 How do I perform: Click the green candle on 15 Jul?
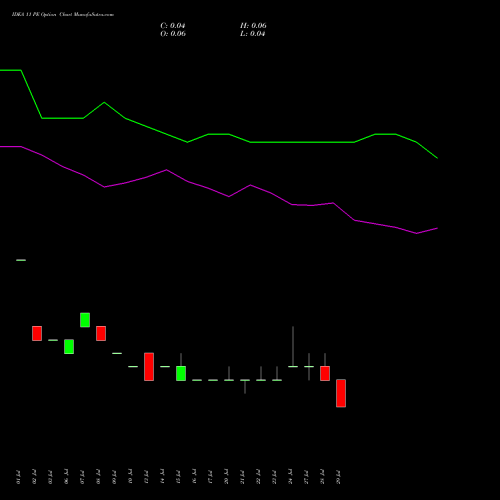tap(181, 373)
